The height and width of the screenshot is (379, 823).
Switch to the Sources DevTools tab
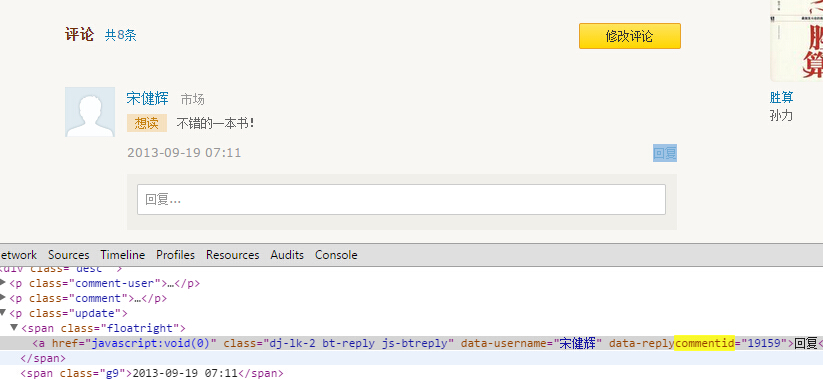[x=69, y=255]
